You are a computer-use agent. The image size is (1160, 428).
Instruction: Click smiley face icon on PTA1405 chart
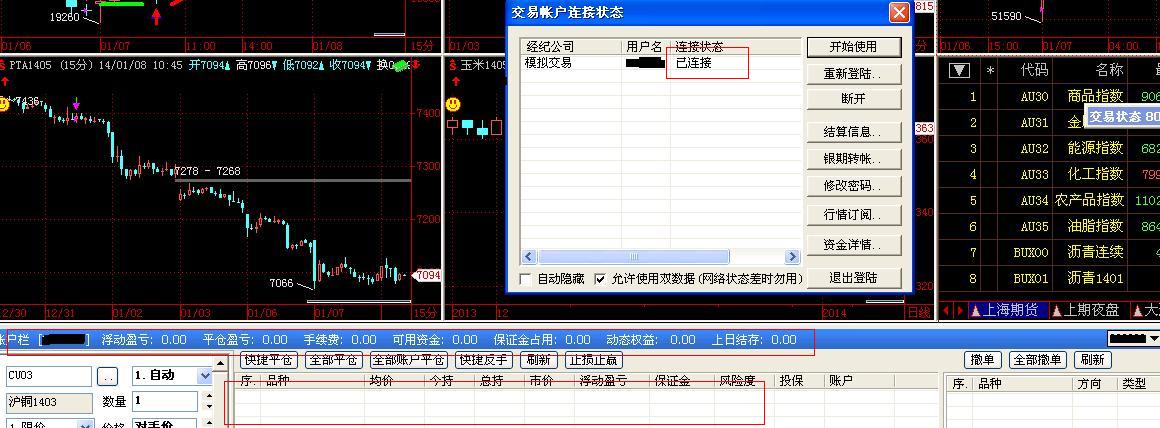click(x=4, y=103)
